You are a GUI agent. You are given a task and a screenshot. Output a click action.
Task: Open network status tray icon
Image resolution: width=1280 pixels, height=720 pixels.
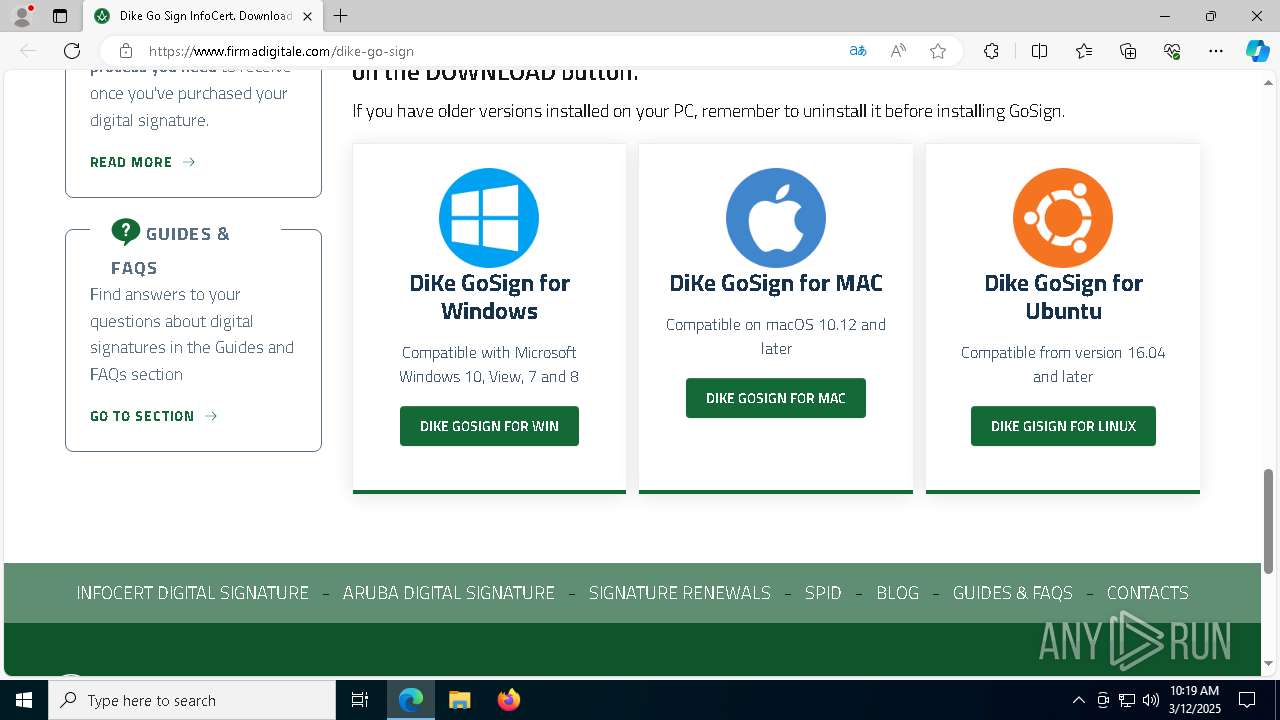pyautogui.click(x=1127, y=700)
